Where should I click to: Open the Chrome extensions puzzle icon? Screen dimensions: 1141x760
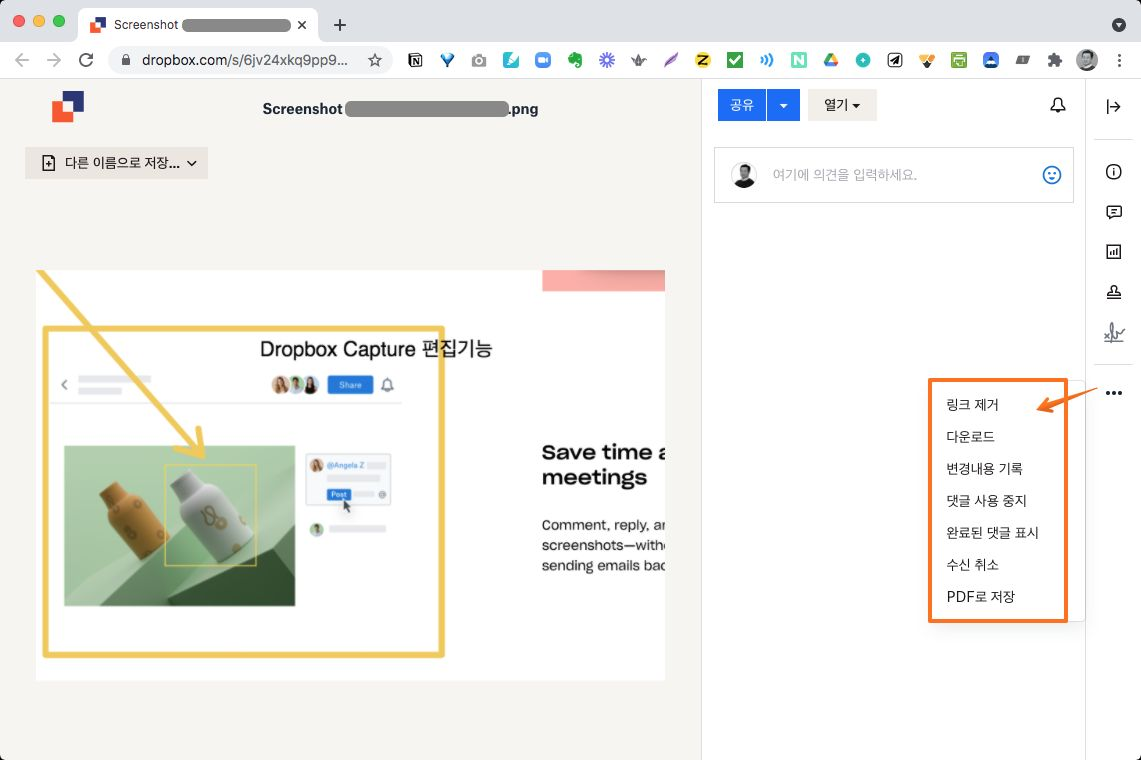pyautogui.click(x=1054, y=60)
